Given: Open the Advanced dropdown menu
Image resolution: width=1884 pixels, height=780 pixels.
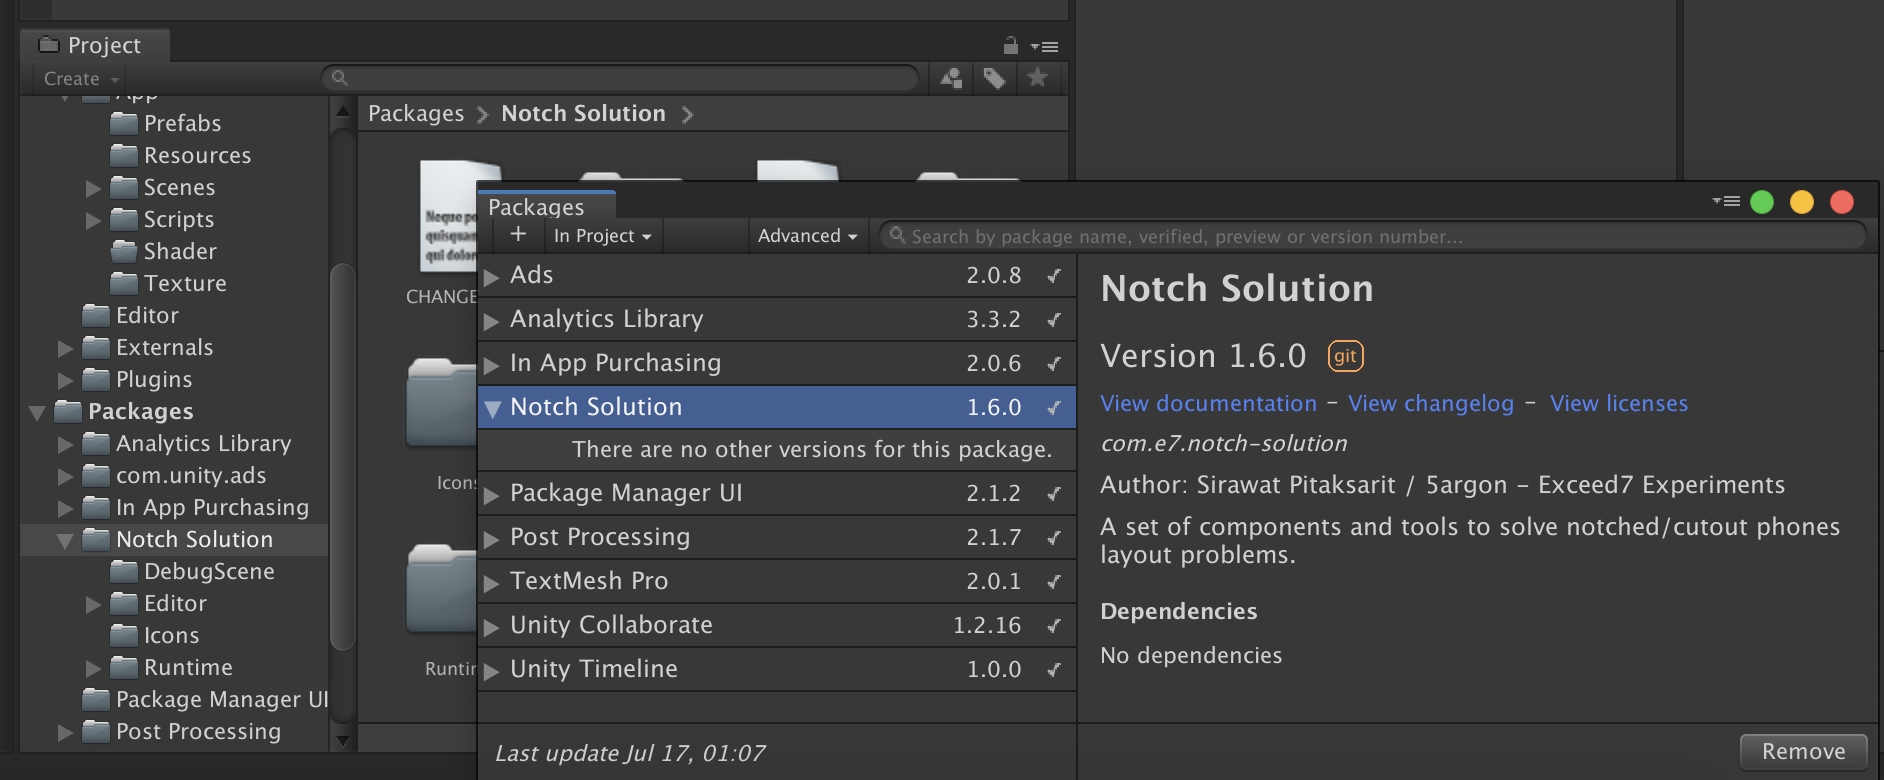Looking at the screenshot, I should point(807,236).
